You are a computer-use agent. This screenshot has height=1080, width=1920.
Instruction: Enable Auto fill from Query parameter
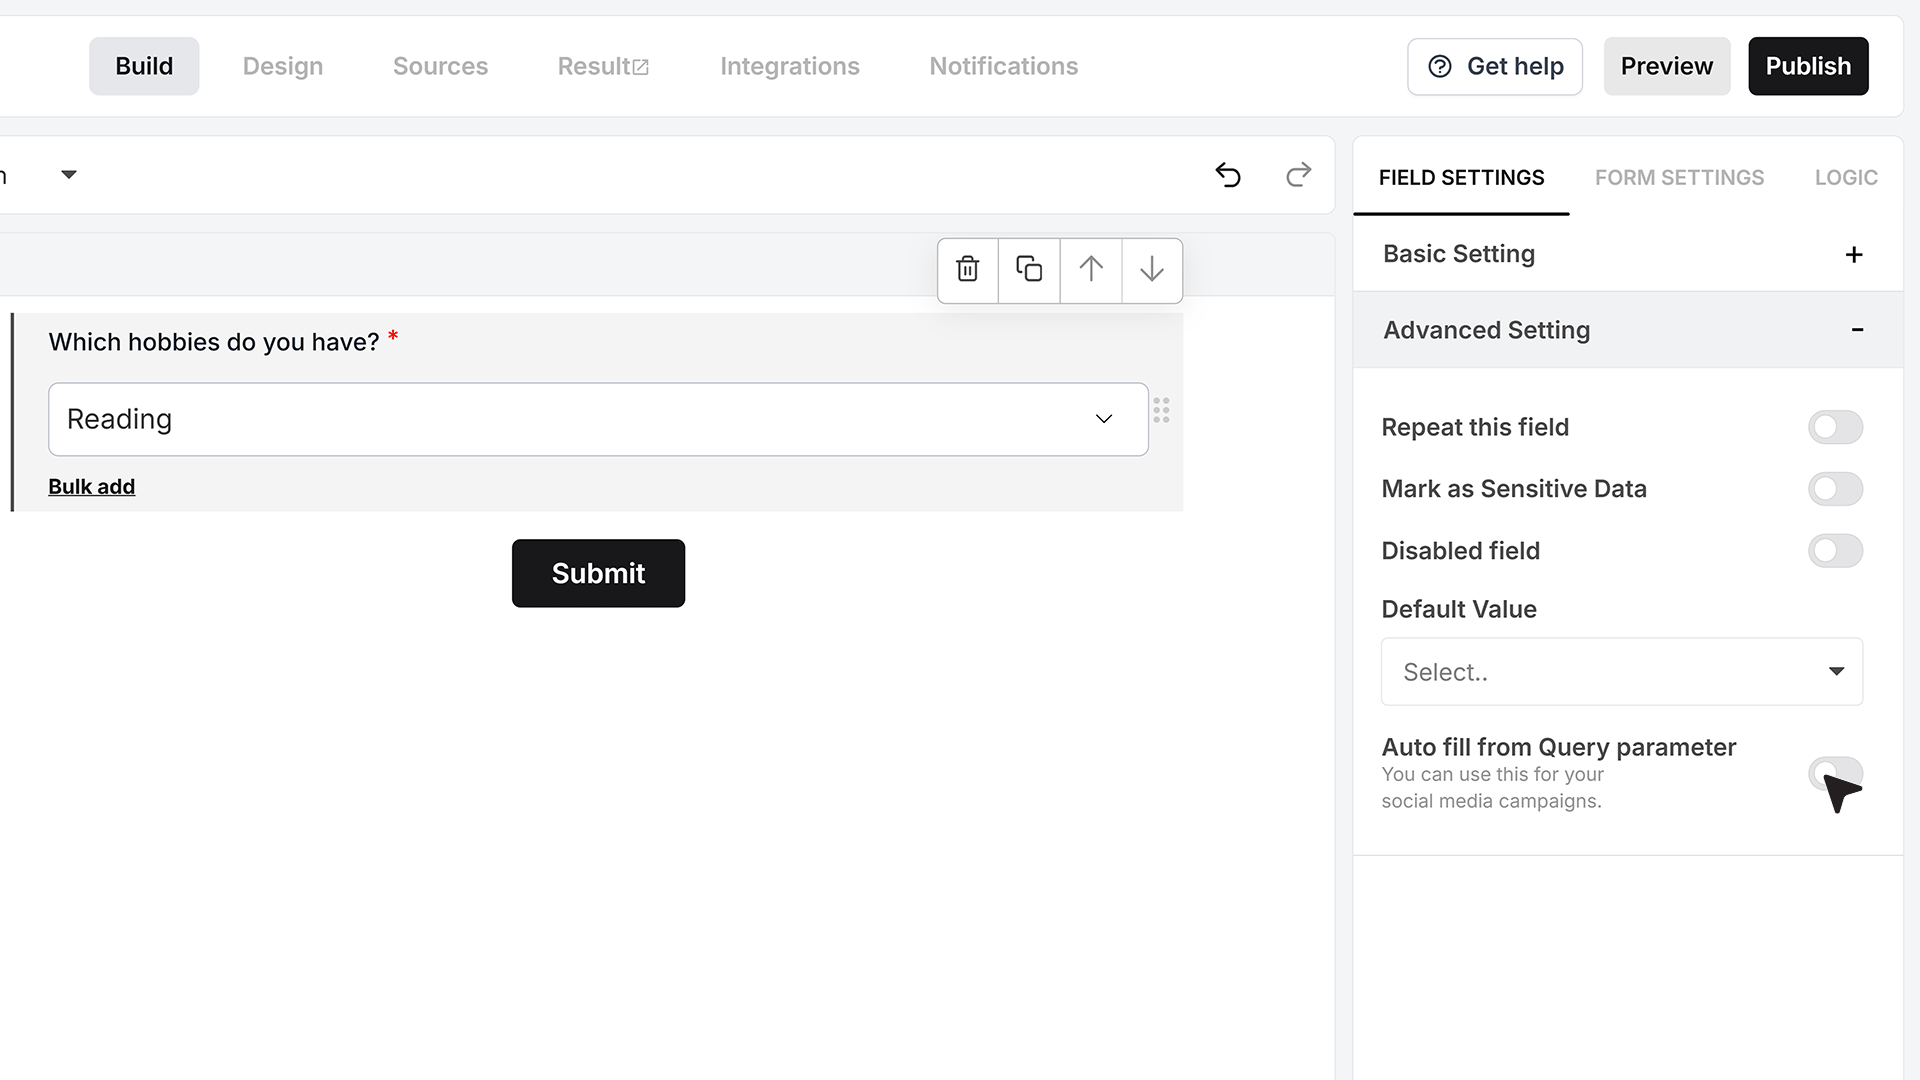click(1835, 774)
